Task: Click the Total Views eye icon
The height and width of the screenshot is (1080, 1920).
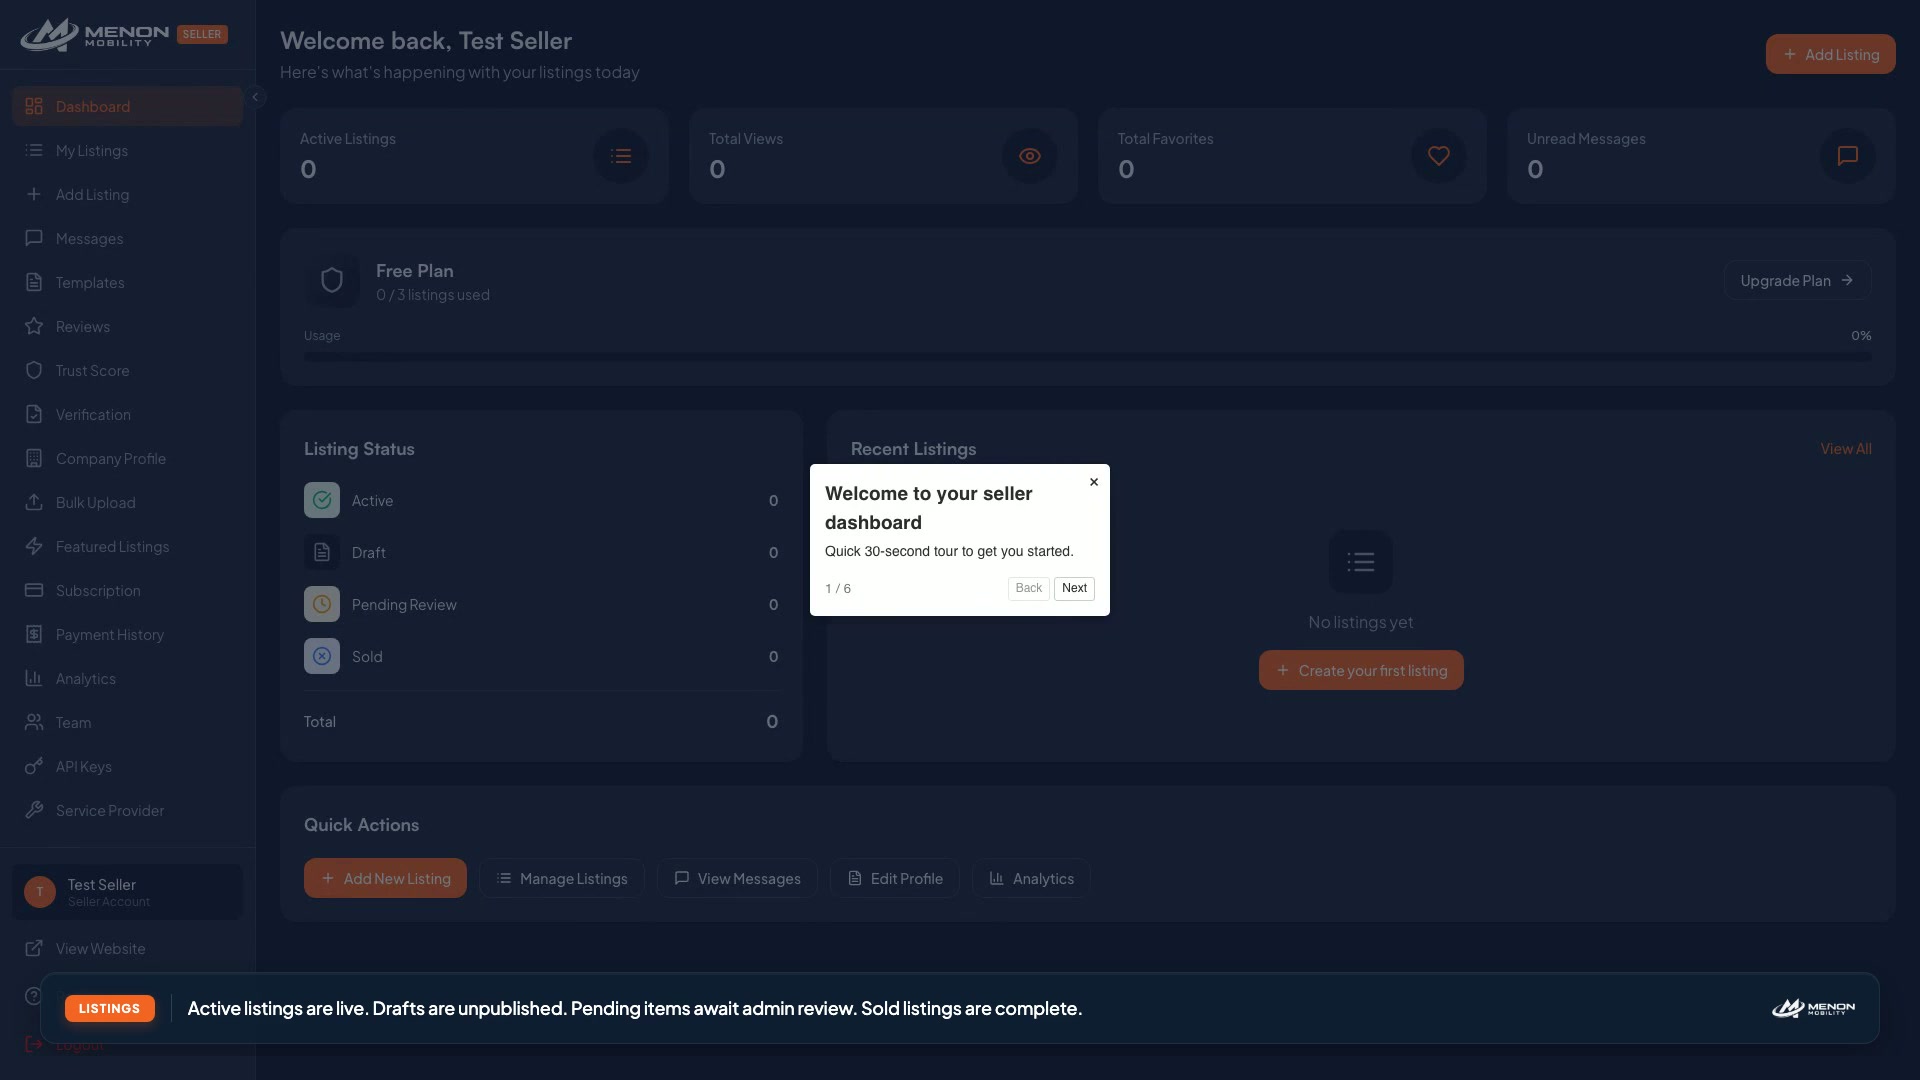Action: (x=1030, y=156)
